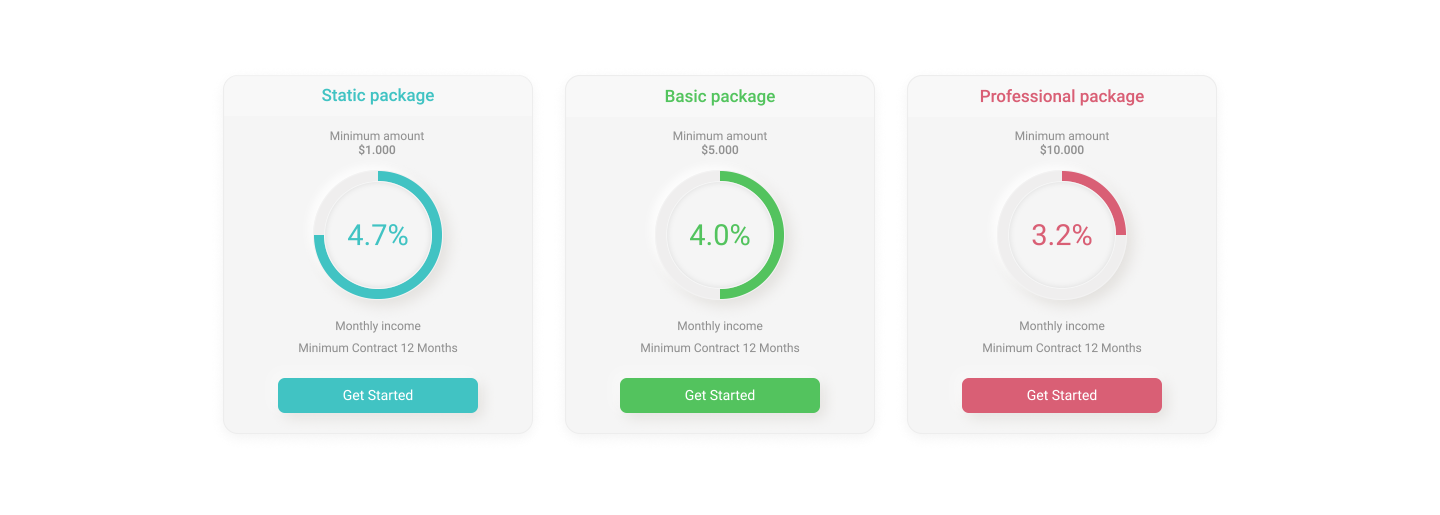
Task: Click Get Started under Static package
Action: coord(378,395)
